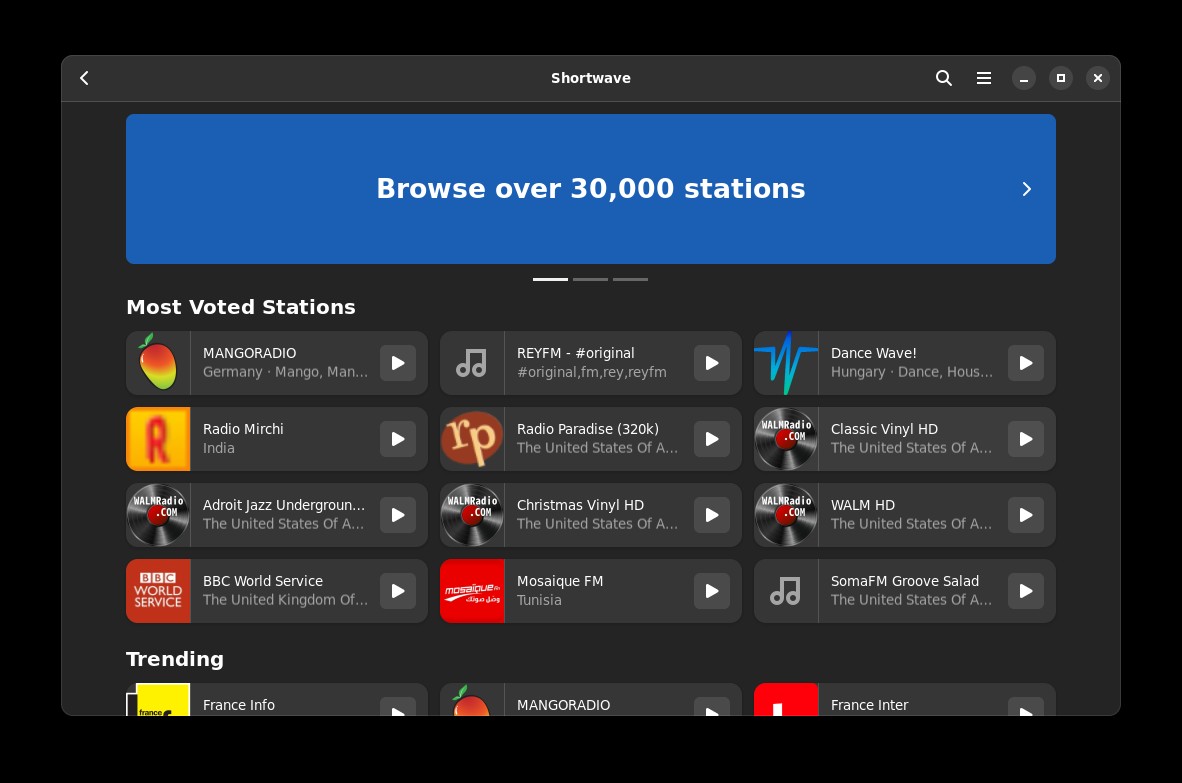This screenshot has width=1182, height=783.
Task: Click the "Tunisia" country label
Action: click(539, 601)
